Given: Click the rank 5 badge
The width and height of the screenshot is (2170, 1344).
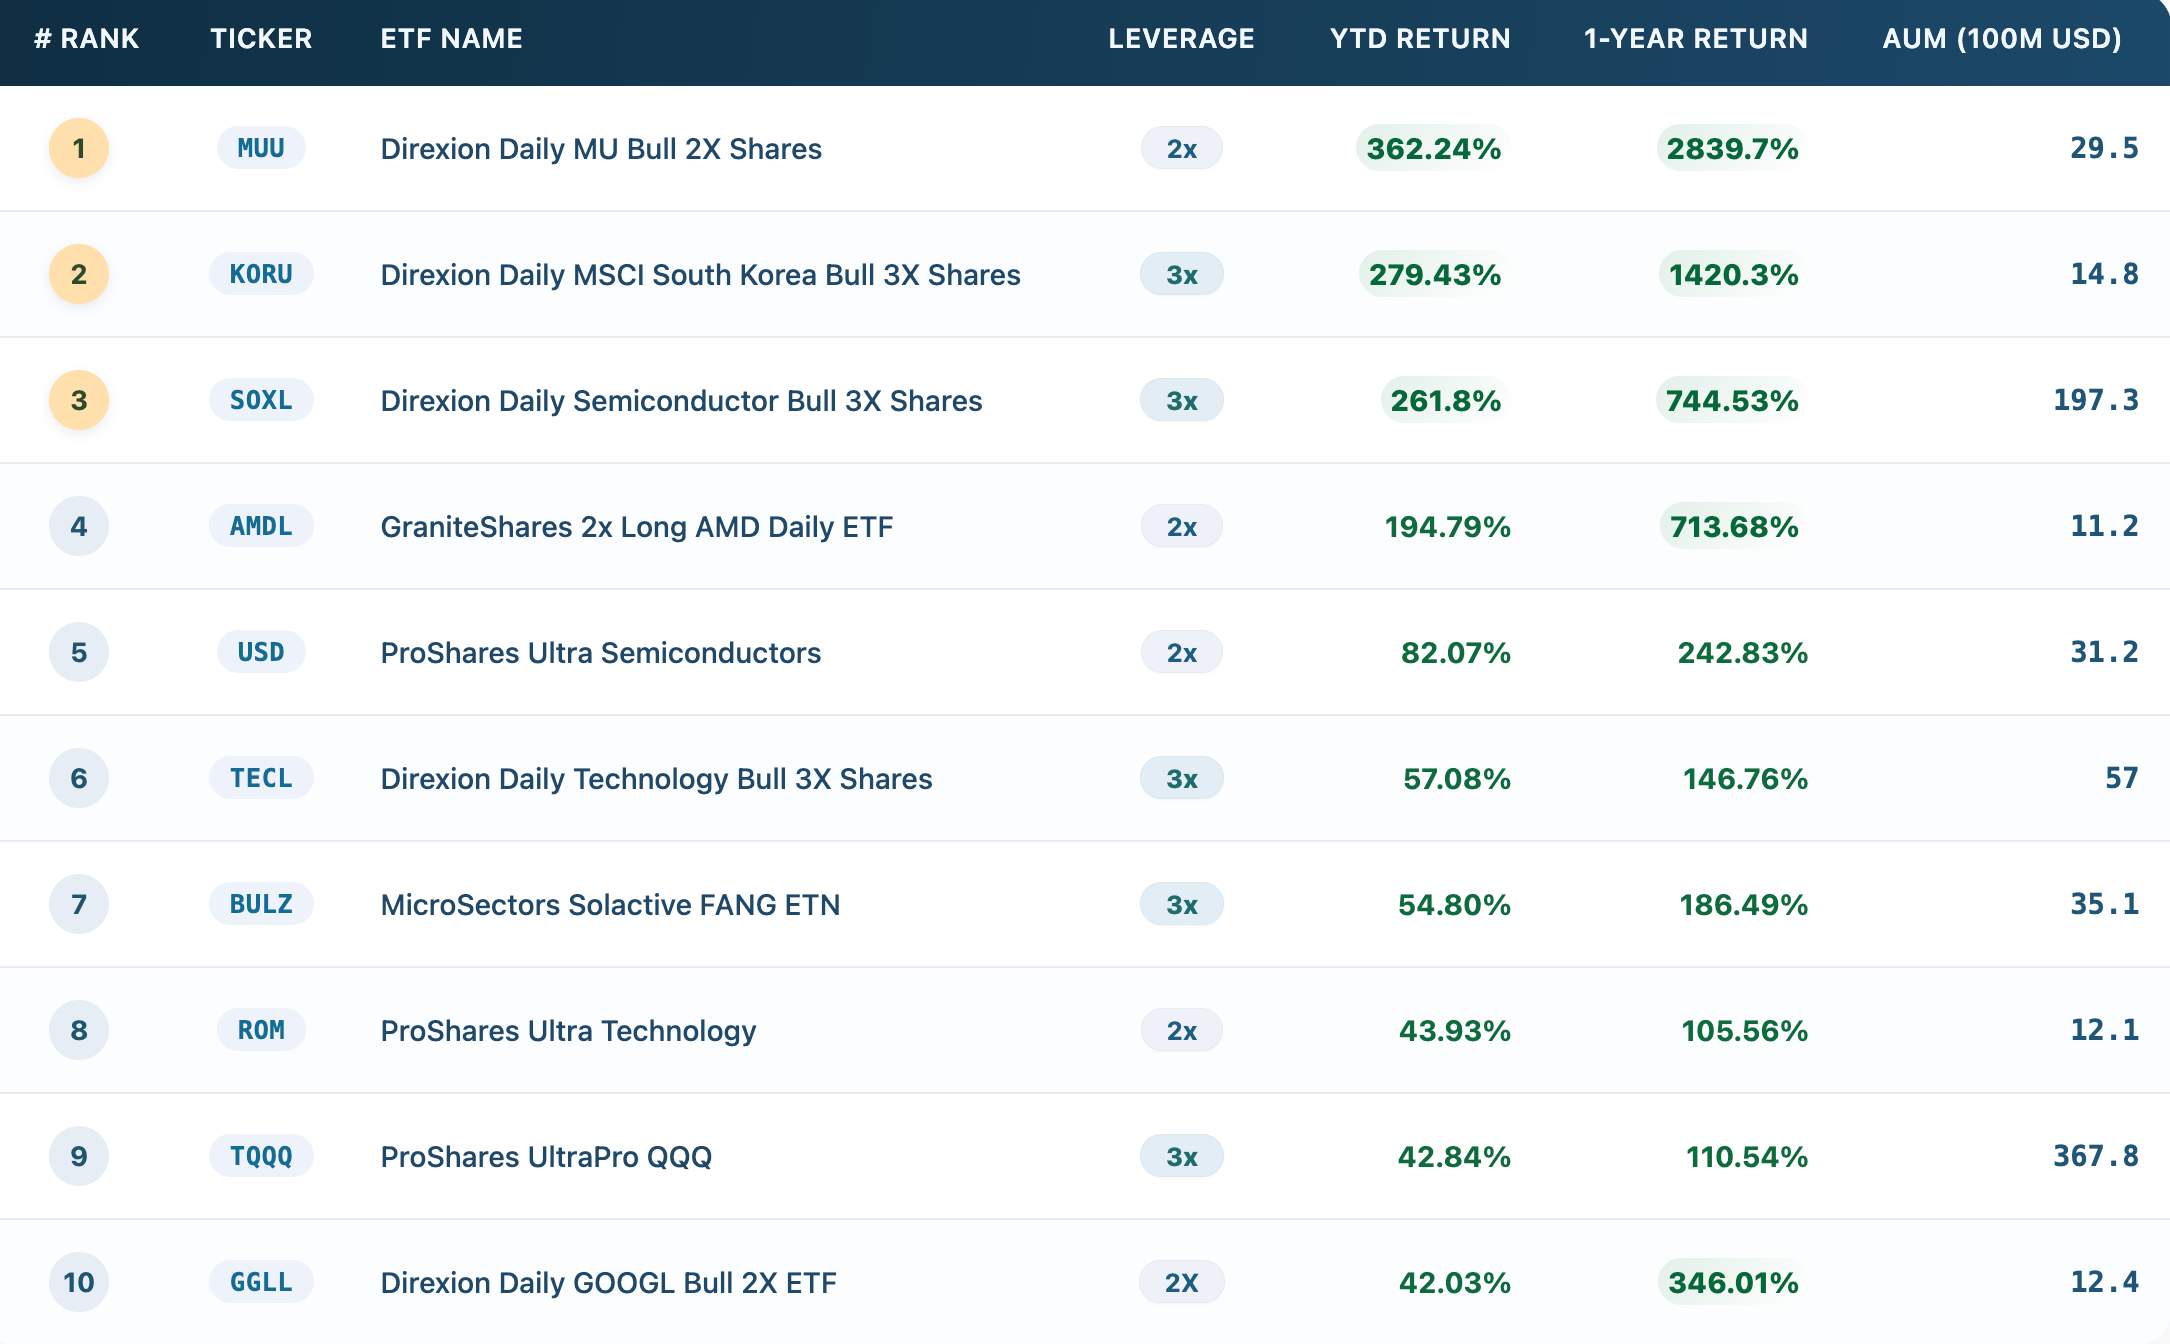Looking at the screenshot, I should tap(79, 652).
